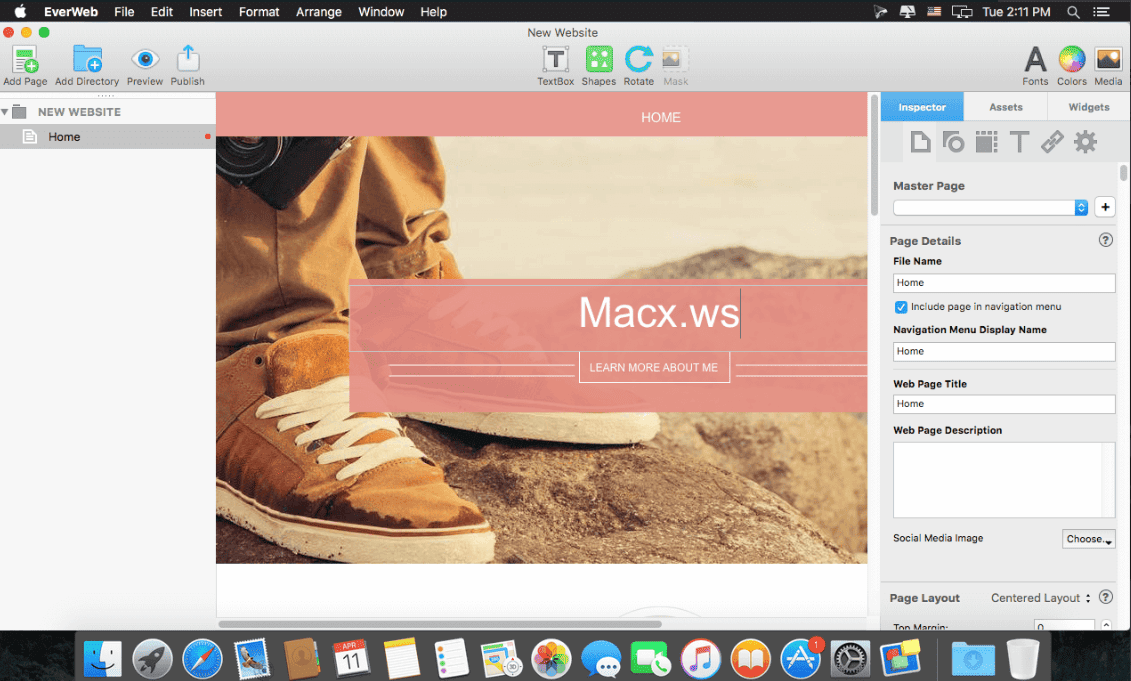This screenshot has height=681, width=1131.
Task: Select the Home page in sidebar
Action: pos(107,136)
